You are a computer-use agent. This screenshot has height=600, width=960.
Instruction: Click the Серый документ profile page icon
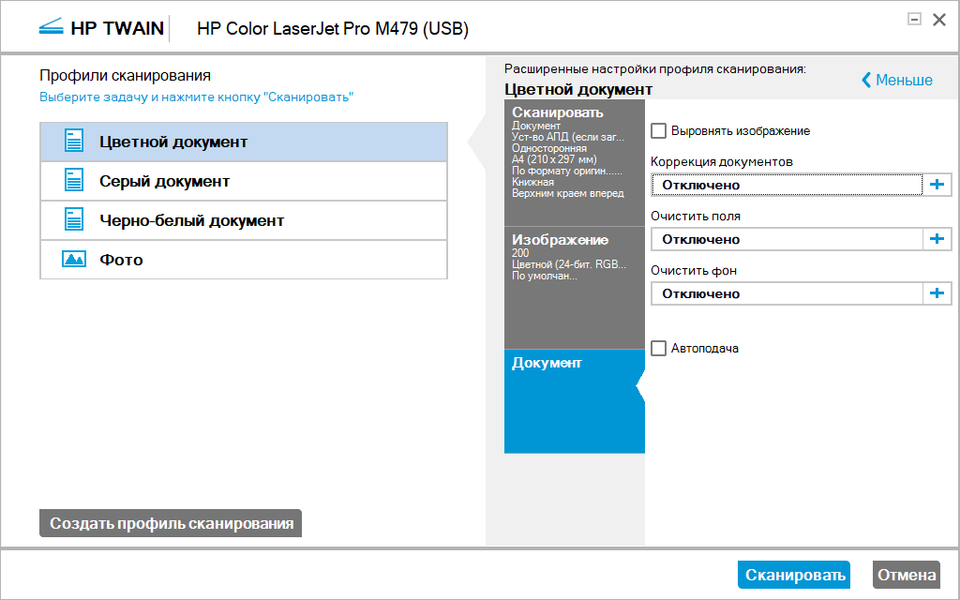[74, 181]
